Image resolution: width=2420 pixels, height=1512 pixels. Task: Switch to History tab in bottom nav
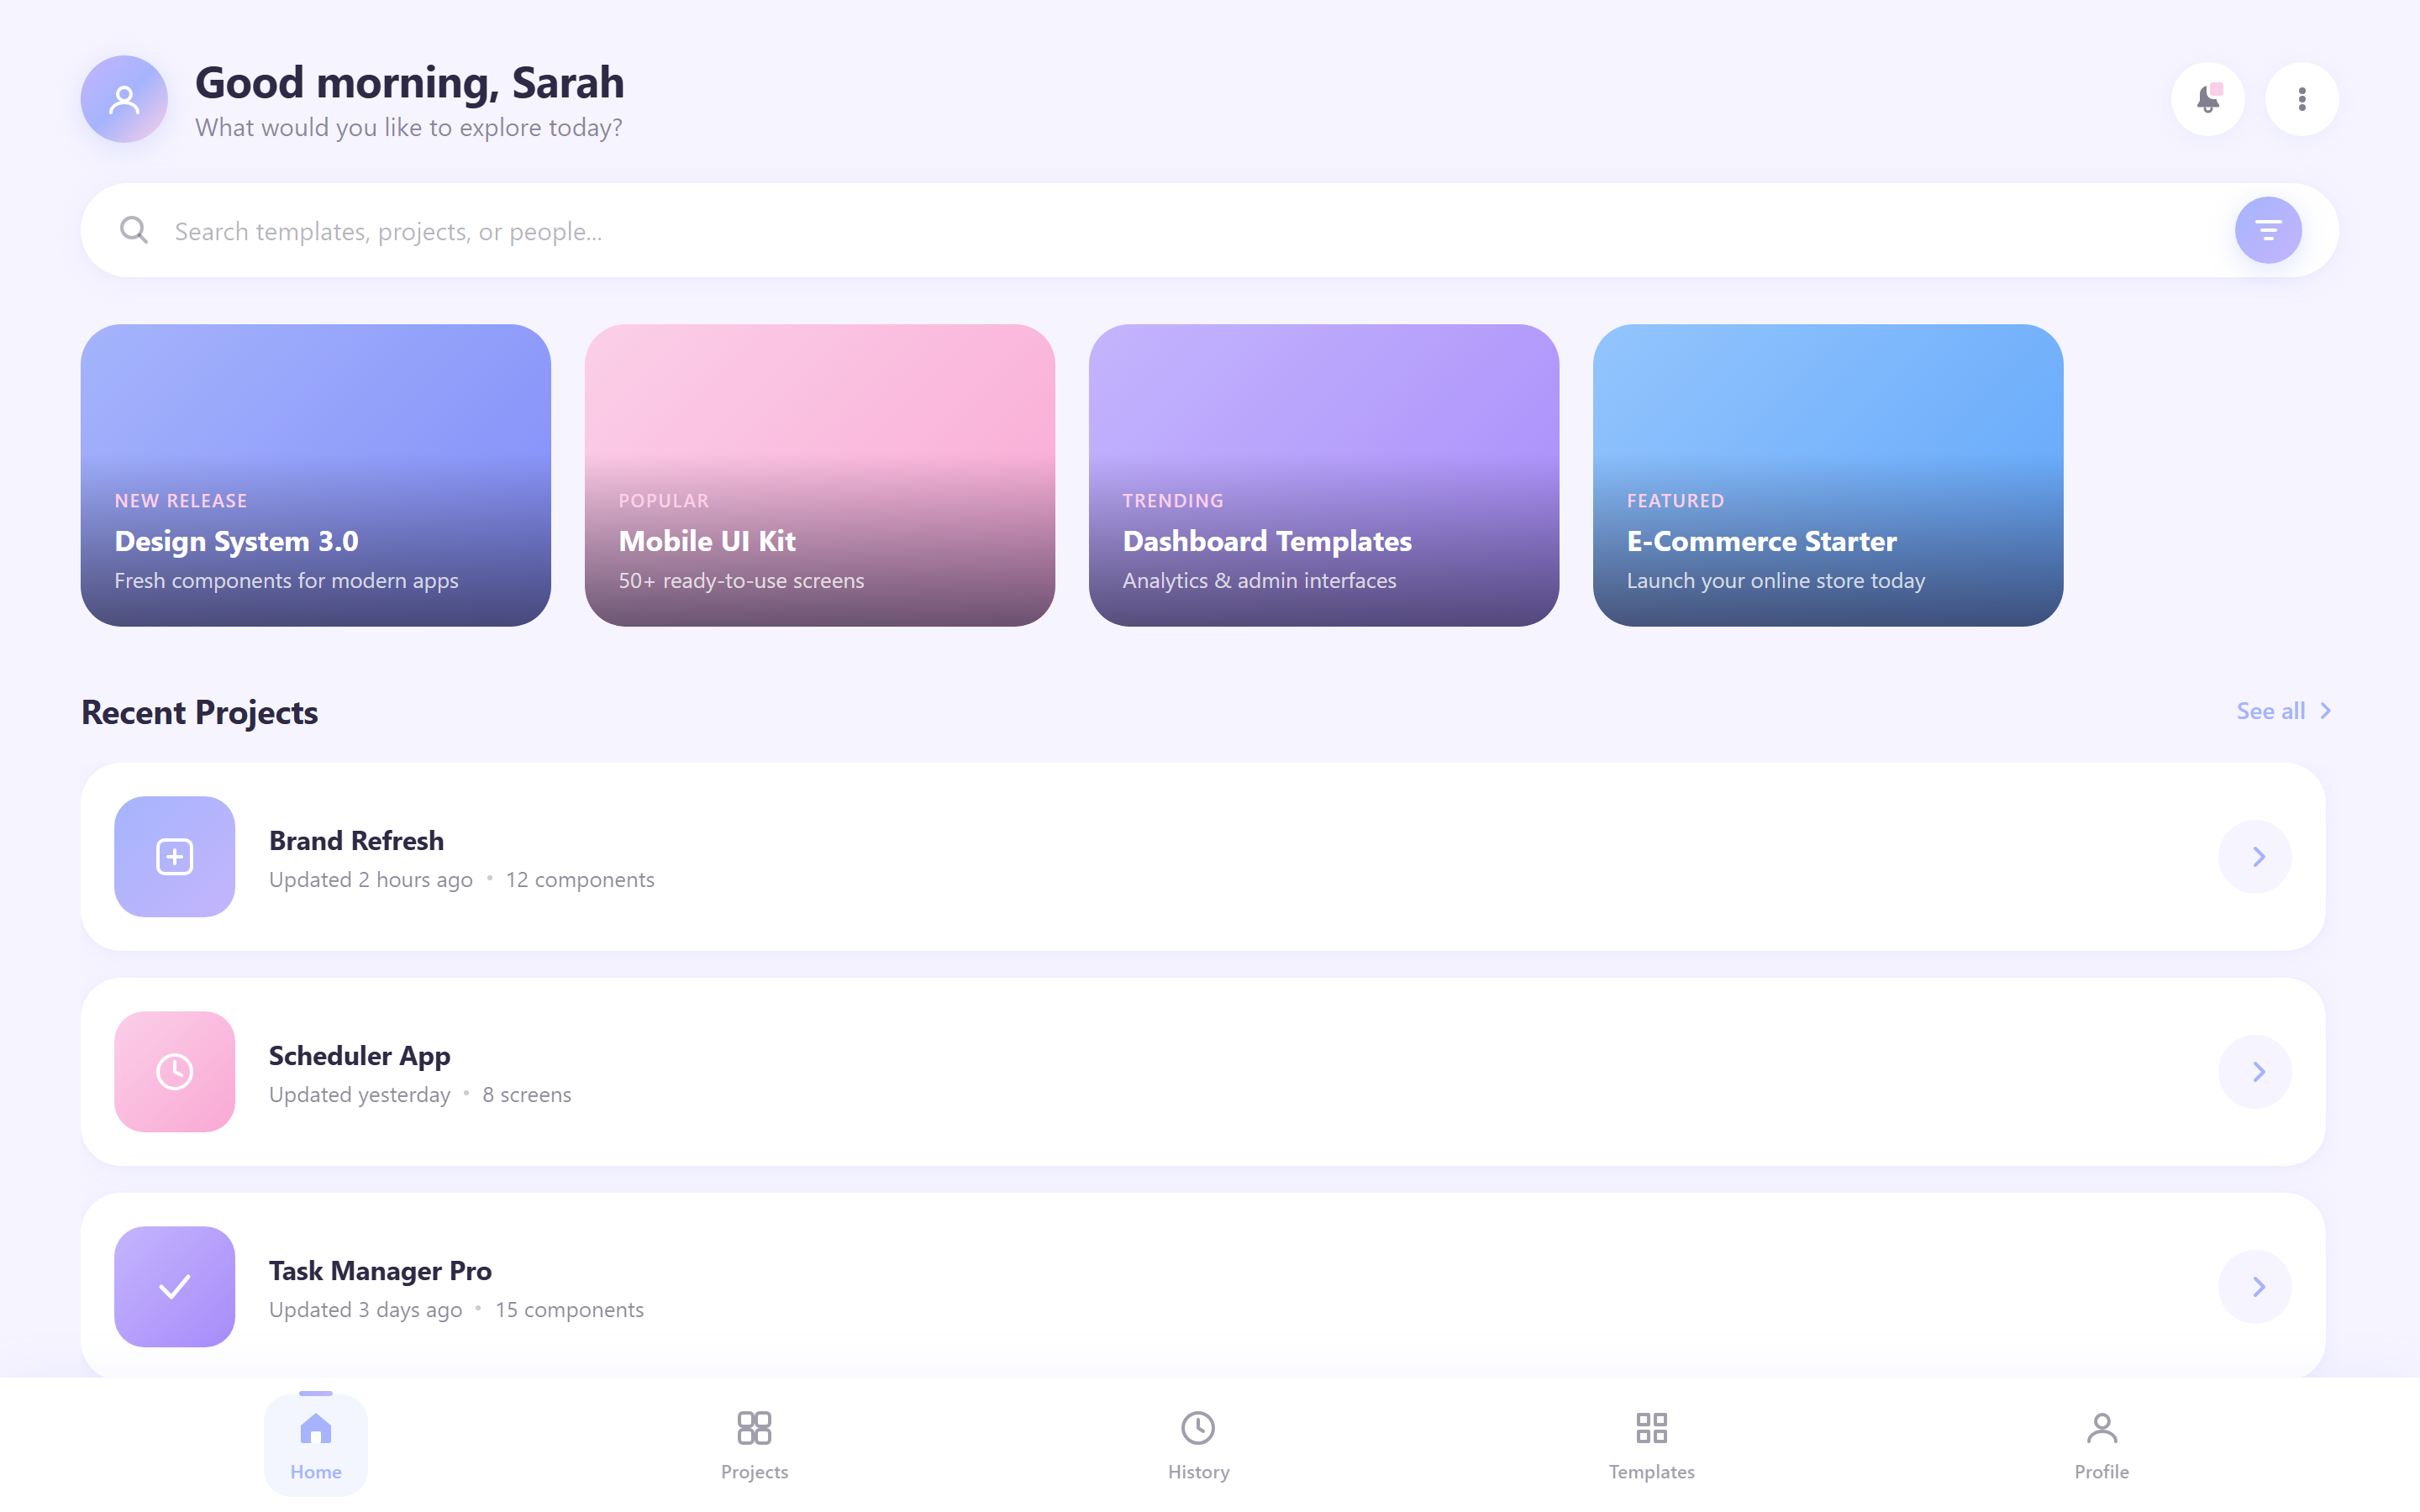[1198, 1445]
